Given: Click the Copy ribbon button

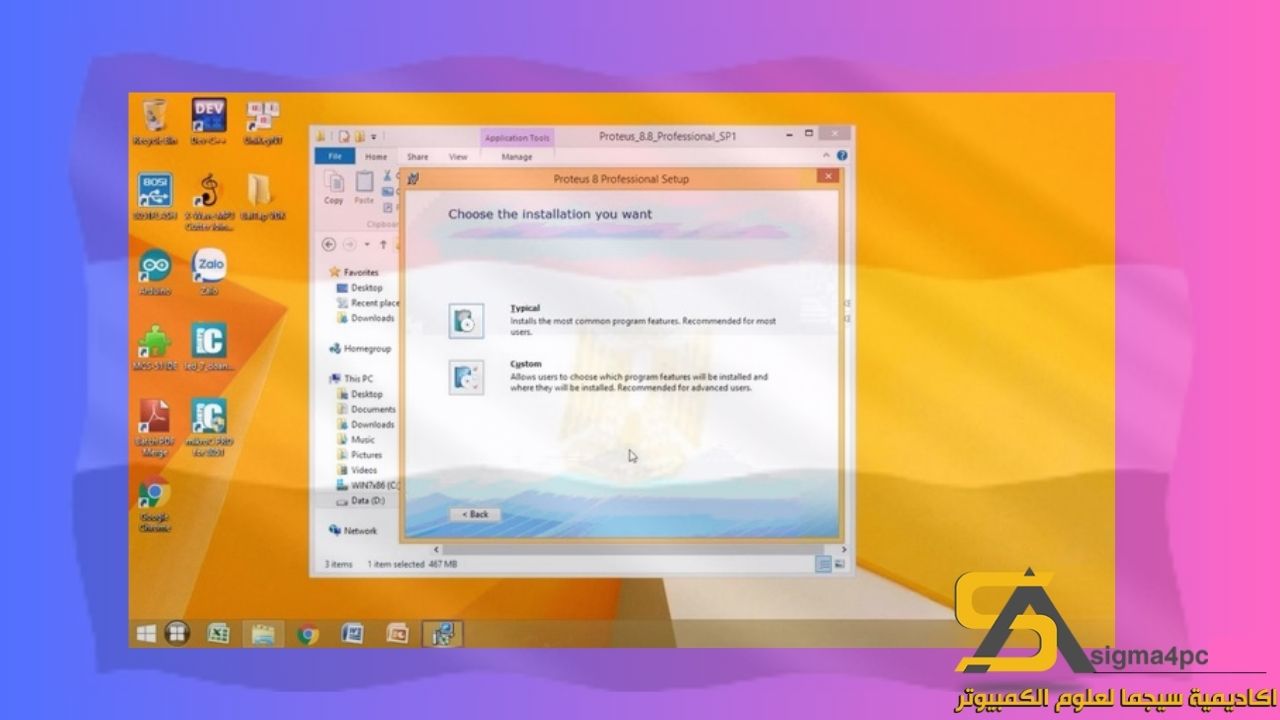Looking at the screenshot, I should coord(334,187).
